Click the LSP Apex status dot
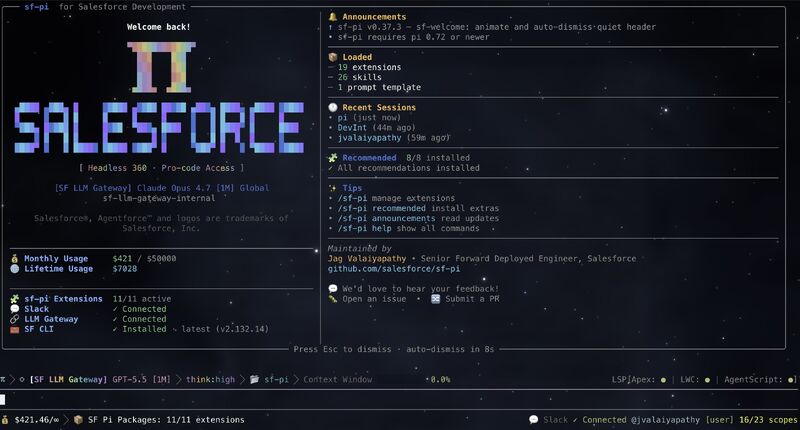800x430 pixels. tap(663, 380)
